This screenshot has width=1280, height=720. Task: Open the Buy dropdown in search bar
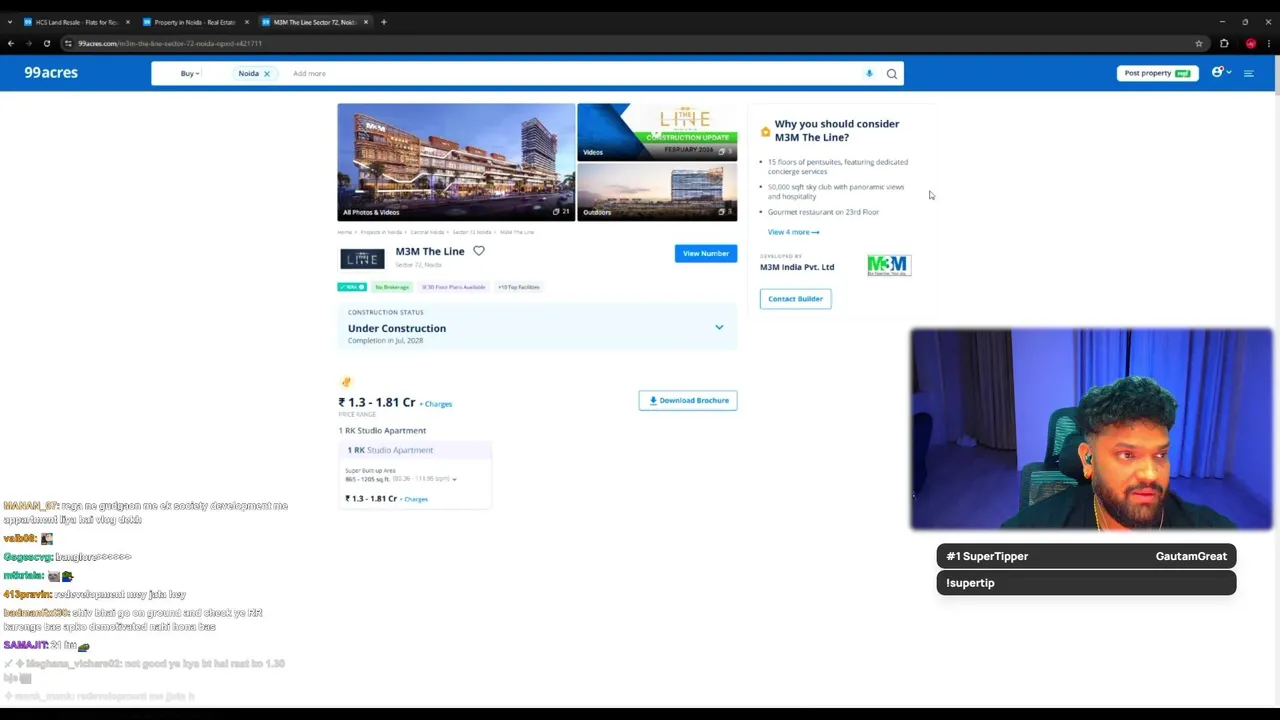[x=189, y=73]
